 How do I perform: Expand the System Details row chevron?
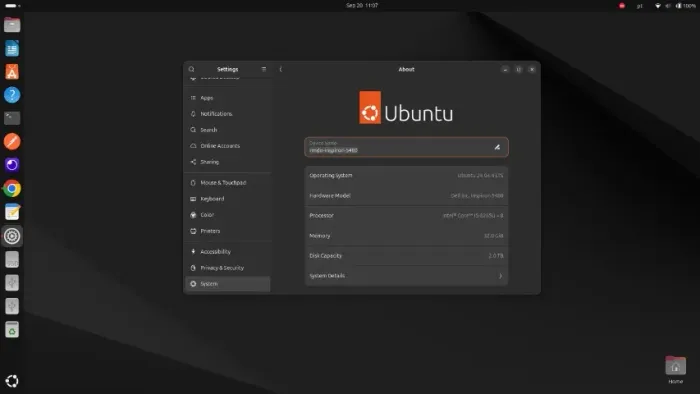pos(500,276)
